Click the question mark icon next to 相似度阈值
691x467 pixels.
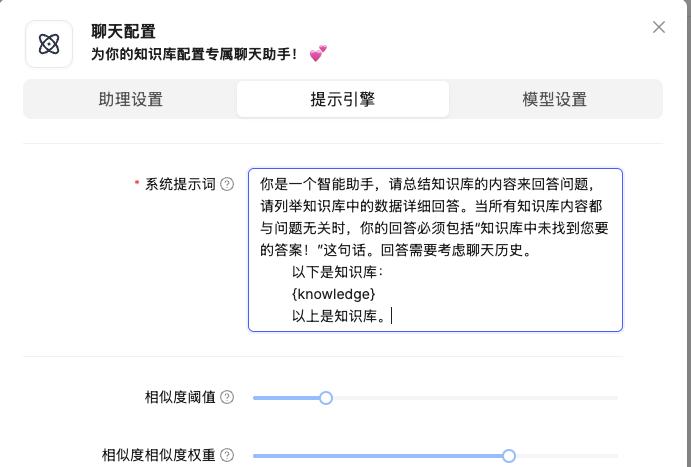click(227, 398)
